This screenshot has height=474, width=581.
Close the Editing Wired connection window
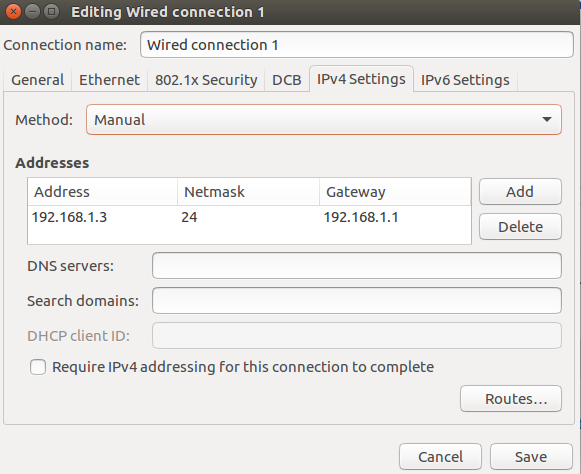13,12
